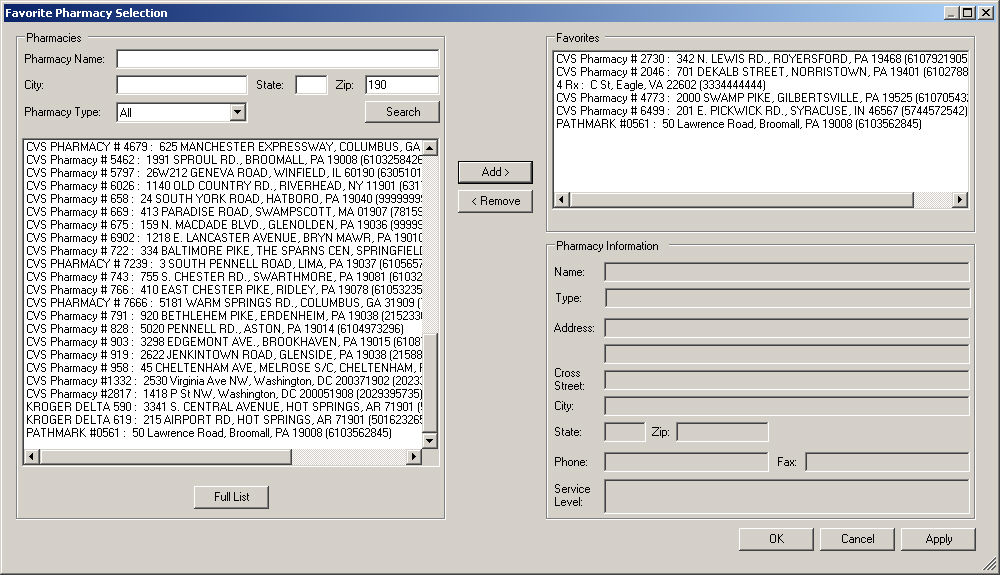Select CVS Pharmacy # 6026 Riverhead, NY row

coord(223,186)
